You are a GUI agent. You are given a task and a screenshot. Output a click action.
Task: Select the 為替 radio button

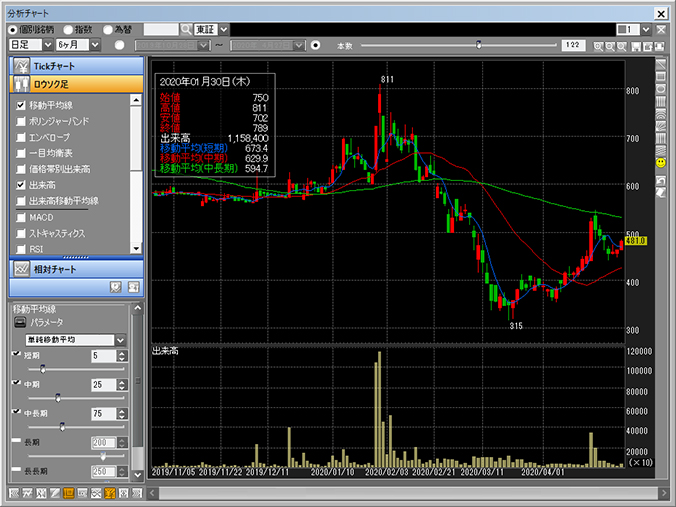click(x=108, y=30)
